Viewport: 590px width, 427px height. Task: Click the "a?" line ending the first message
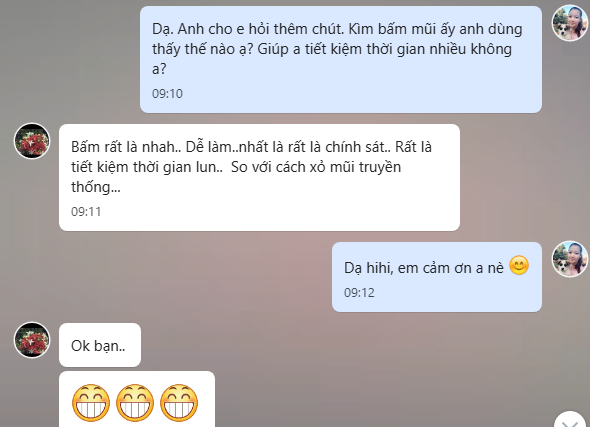(x=159, y=69)
